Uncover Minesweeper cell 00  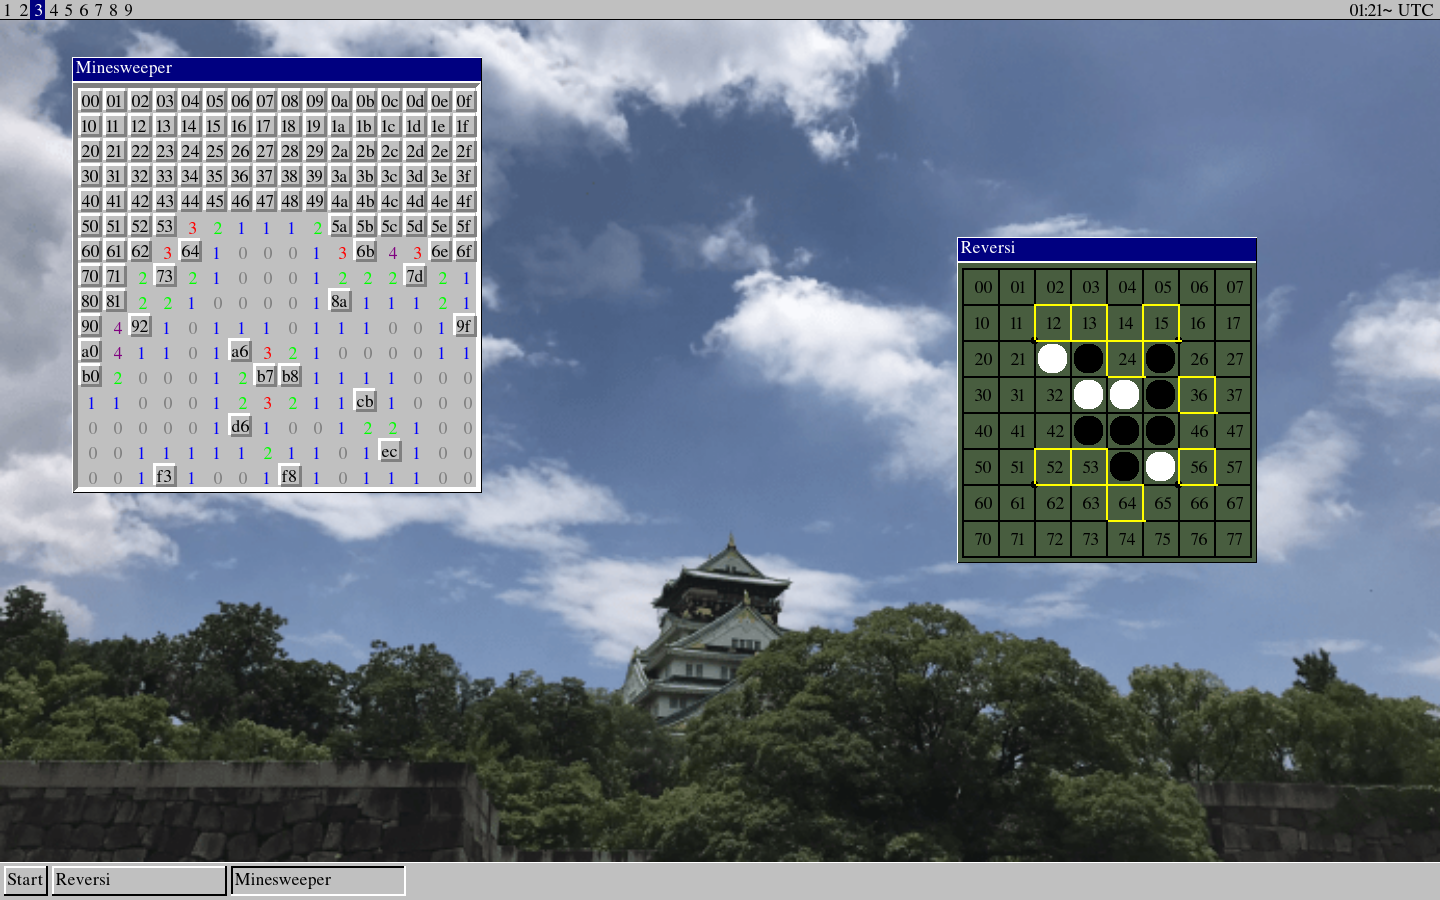click(x=90, y=101)
